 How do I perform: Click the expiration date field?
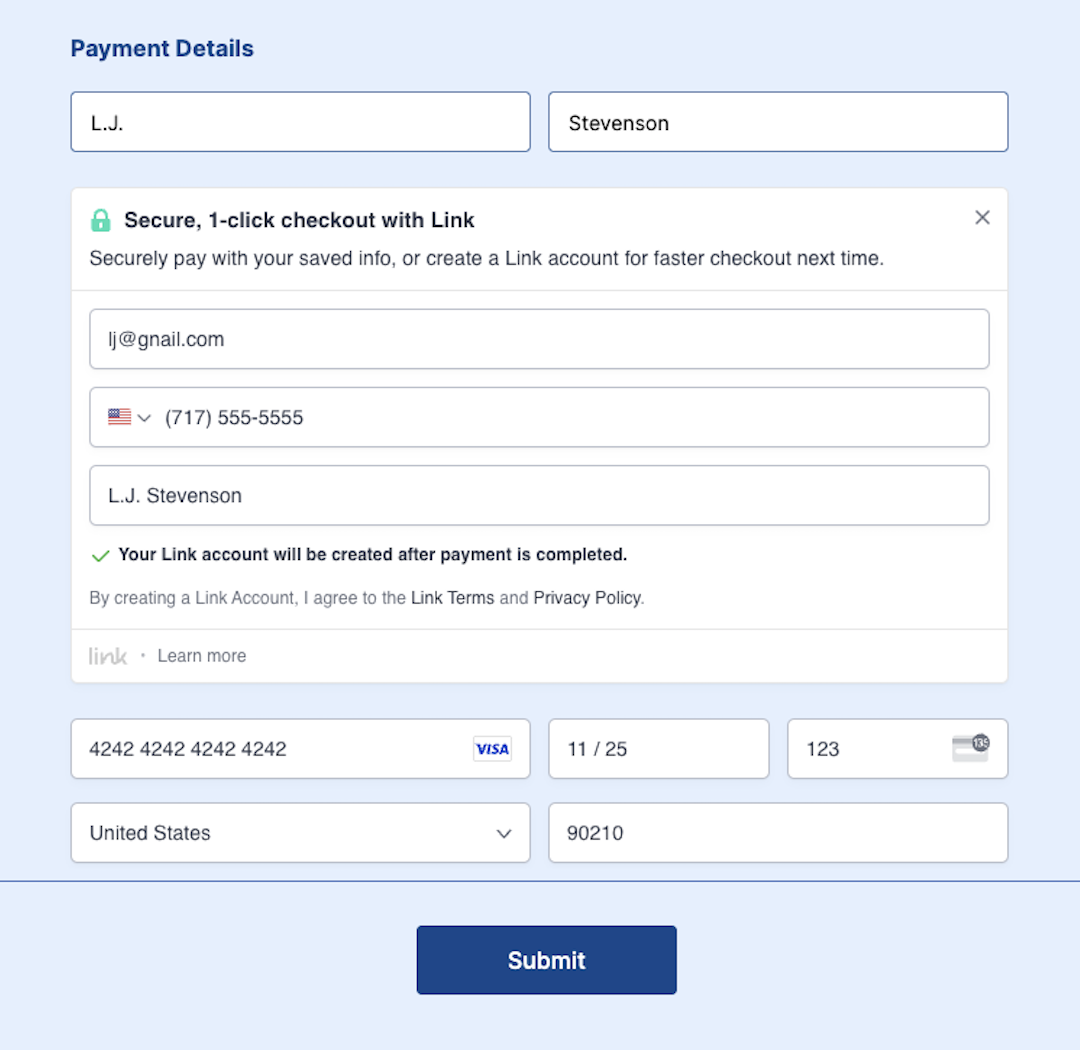point(658,749)
